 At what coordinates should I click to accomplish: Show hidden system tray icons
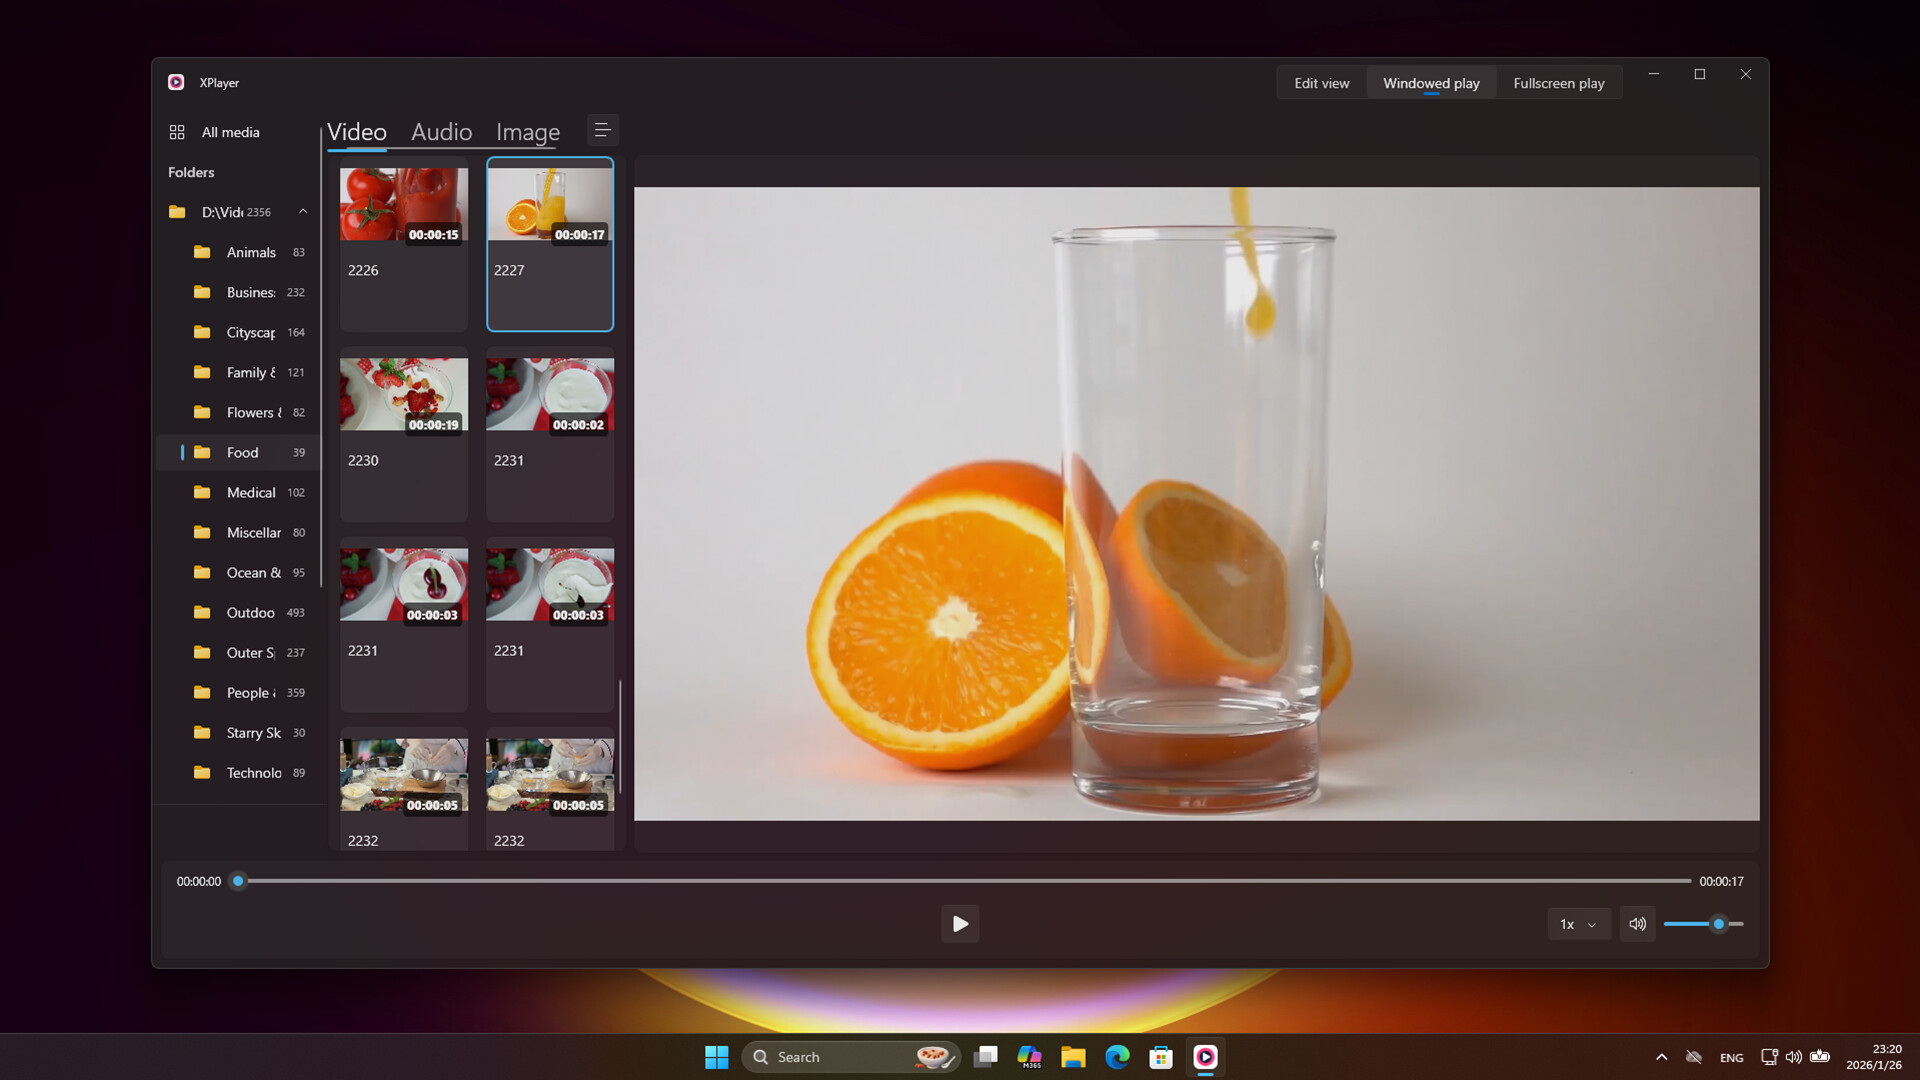(x=1661, y=1057)
